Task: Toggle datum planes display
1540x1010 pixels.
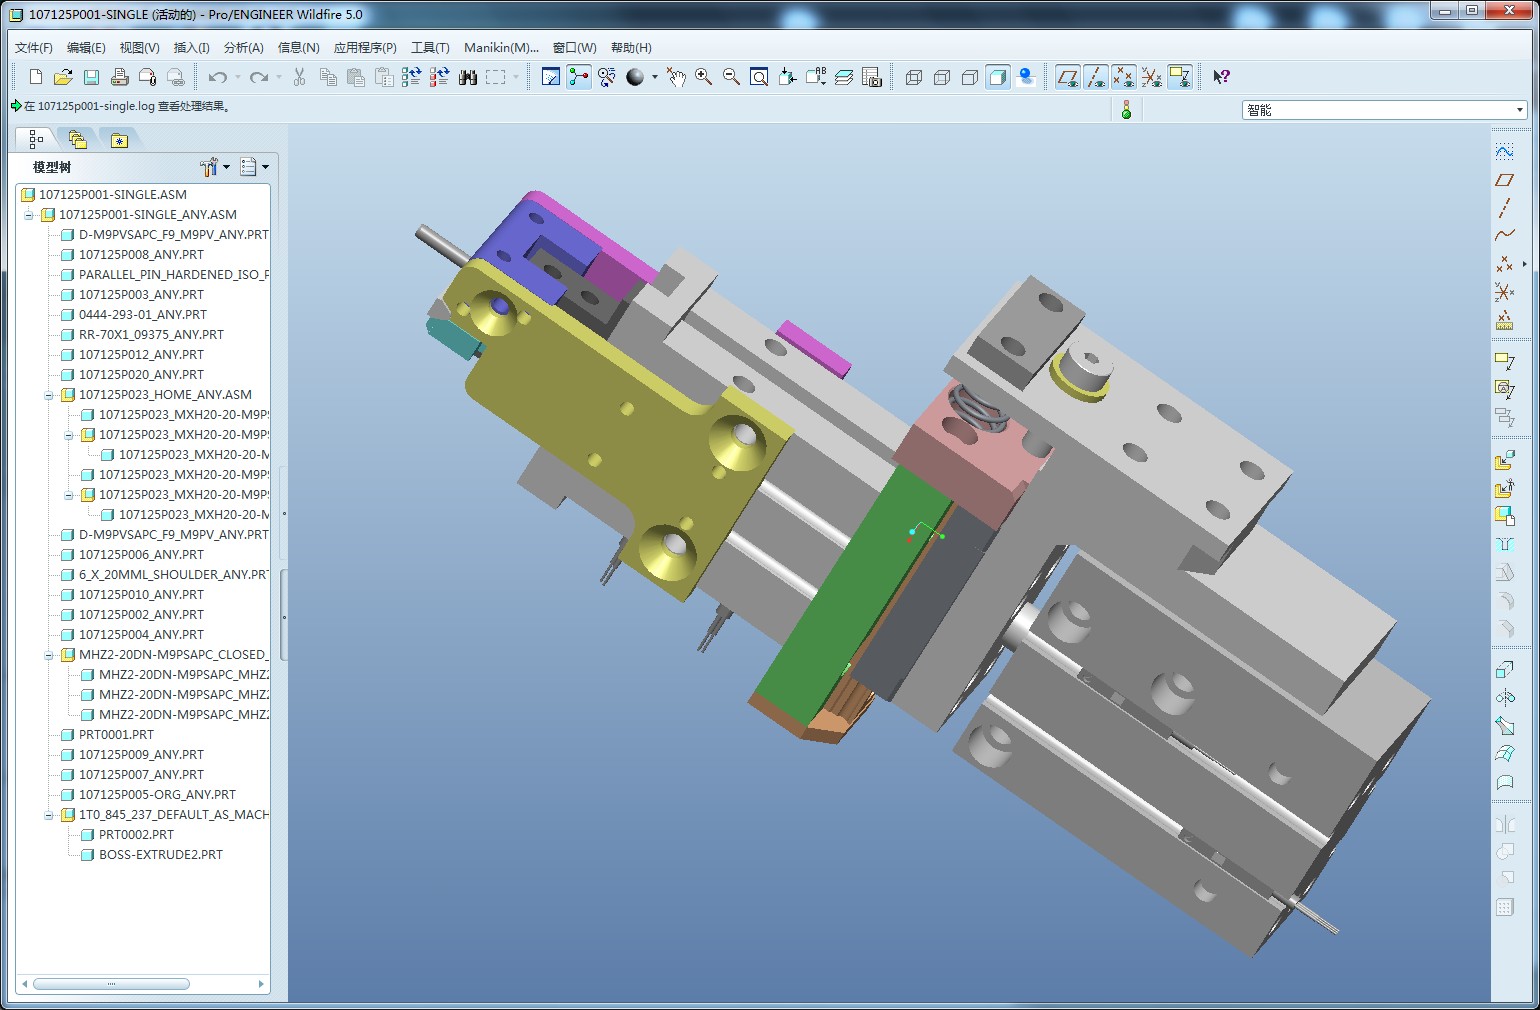Action: (x=1068, y=77)
